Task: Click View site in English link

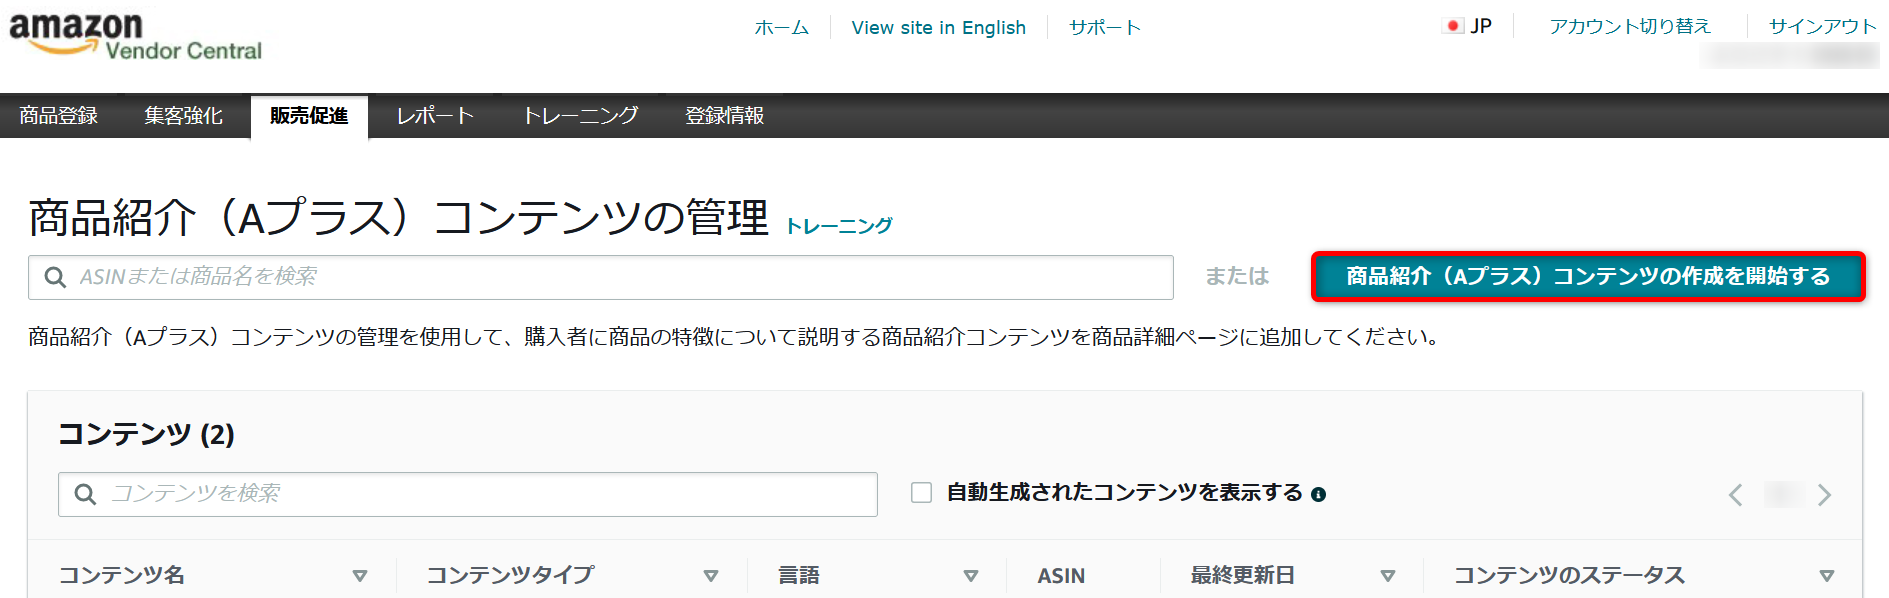Action: tap(938, 27)
